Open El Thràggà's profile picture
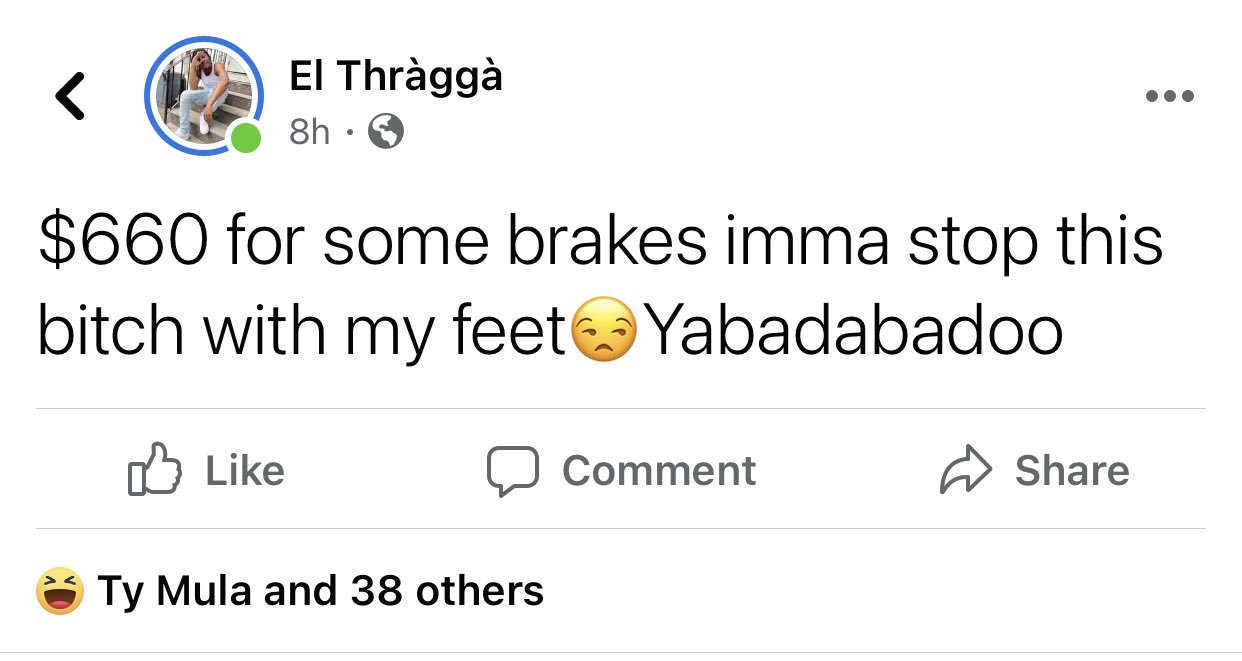This screenshot has width=1242, height=661. (x=203, y=96)
